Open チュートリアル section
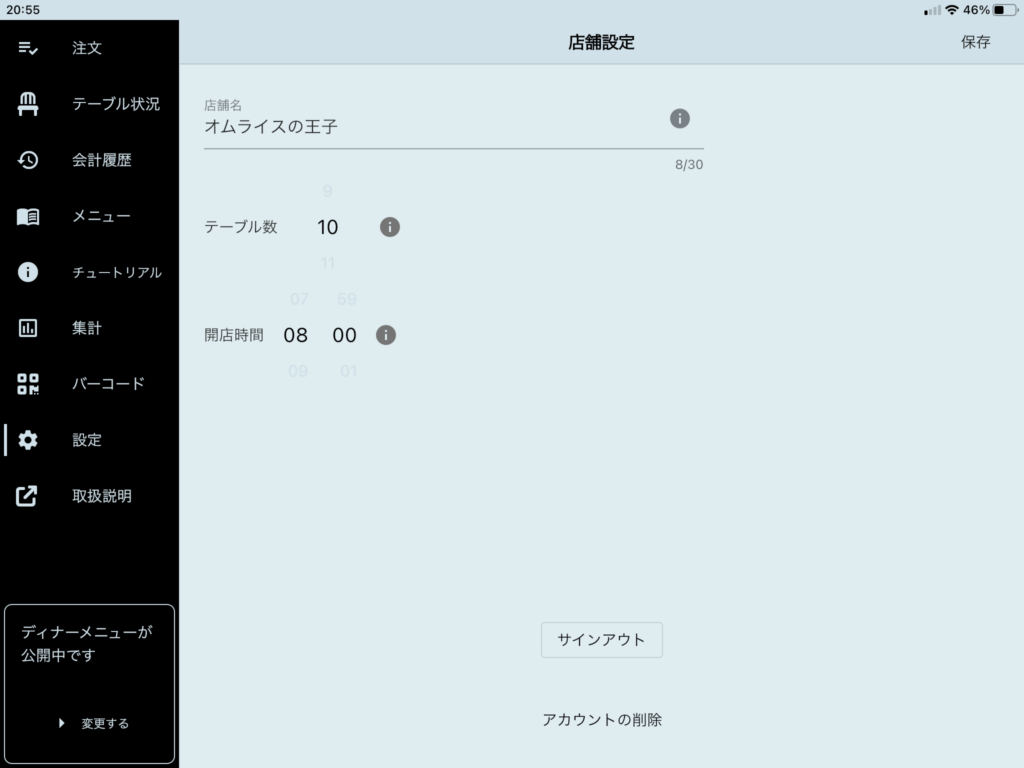This screenshot has height=768, width=1024. click(117, 272)
